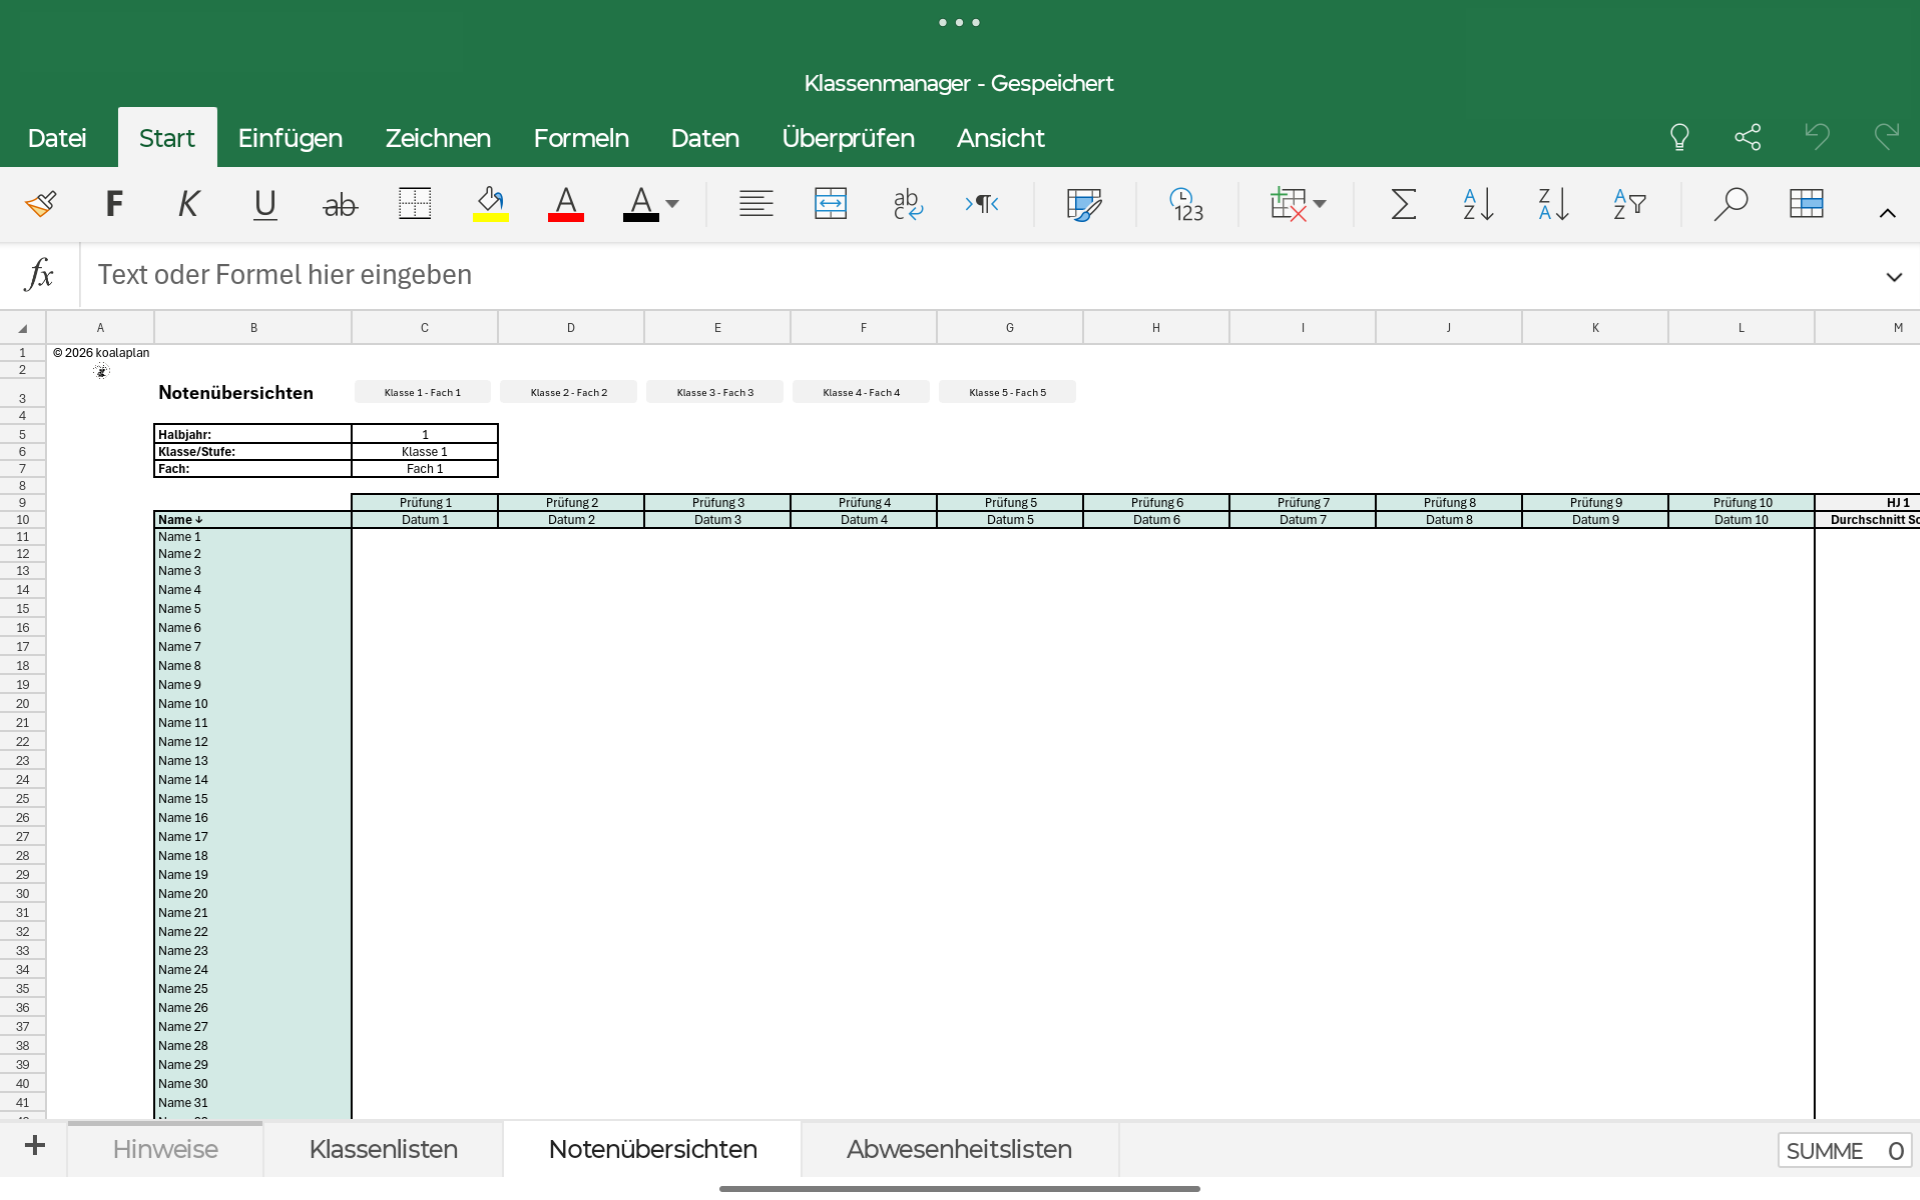Expand the formula bar chevron
The height and width of the screenshot is (1200, 1920).
click(1893, 277)
